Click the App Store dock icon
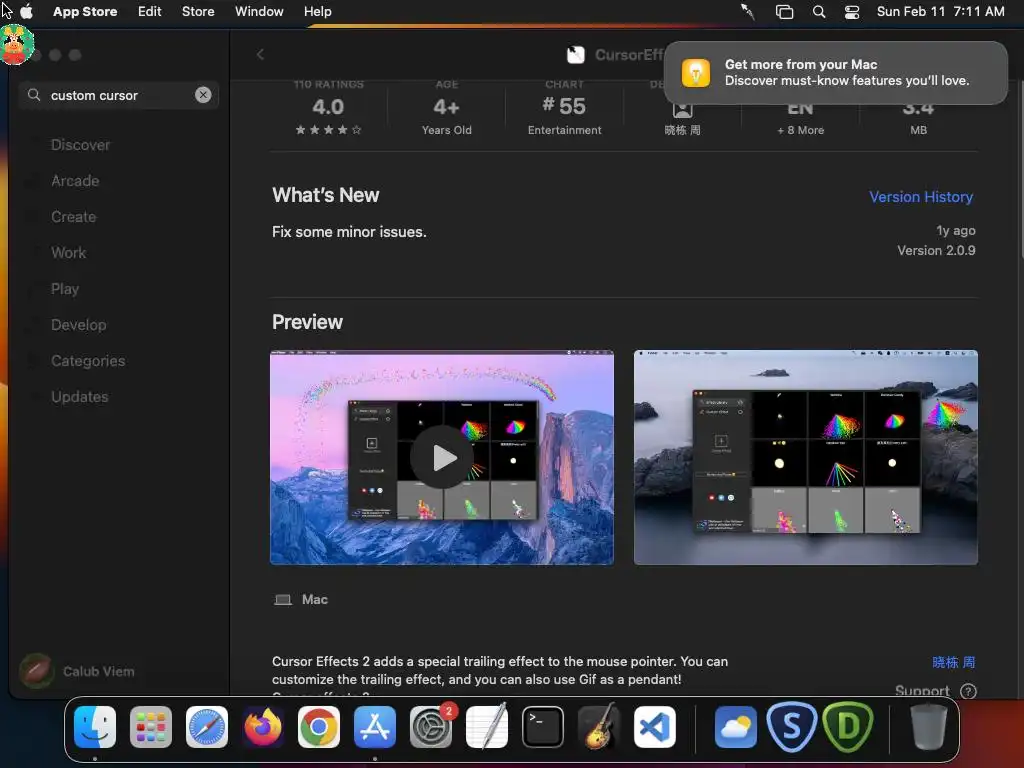Viewport: 1024px width, 768px height. [375, 727]
